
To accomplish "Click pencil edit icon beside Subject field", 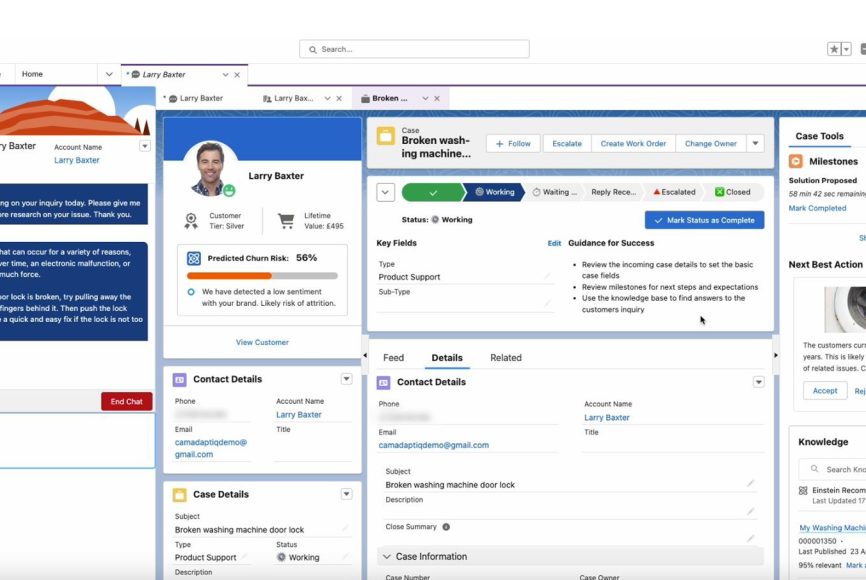I will pos(750,483).
